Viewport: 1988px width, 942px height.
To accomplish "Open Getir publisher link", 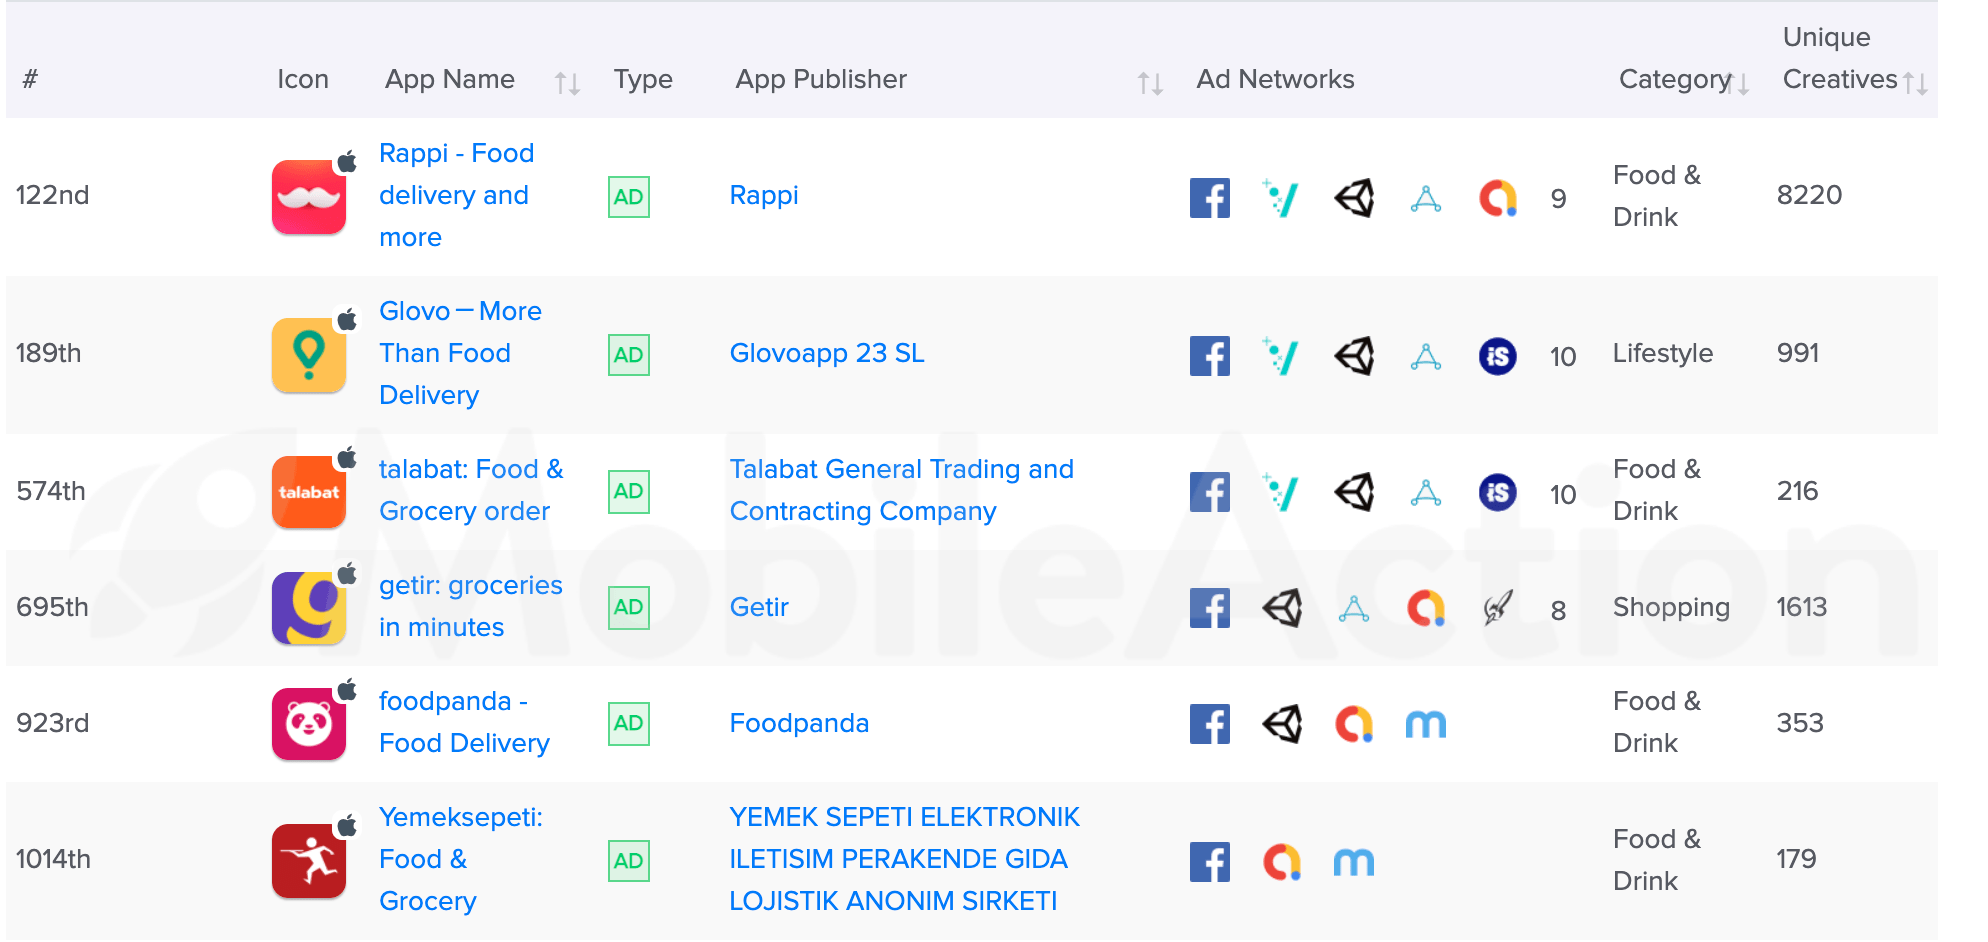I will tap(759, 607).
